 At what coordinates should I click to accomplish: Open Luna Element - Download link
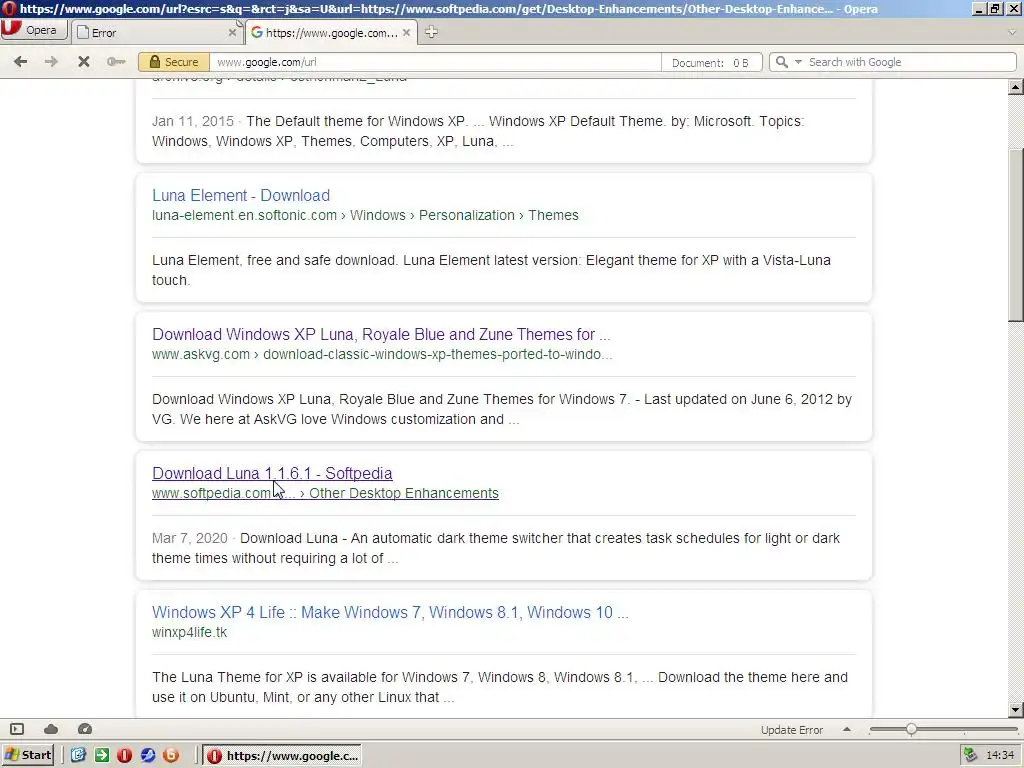[x=241, y=195]
